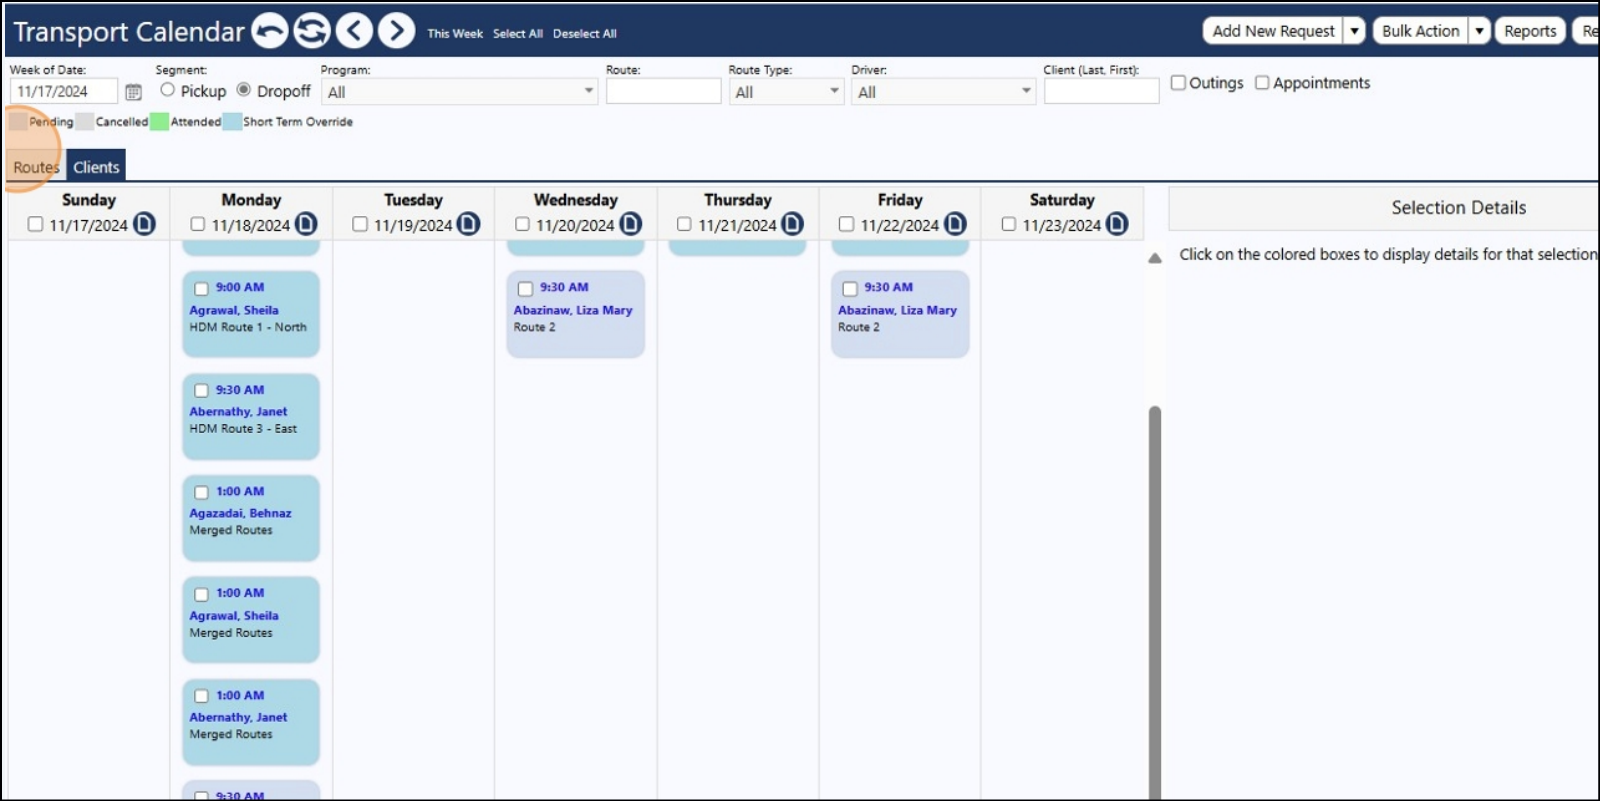Click the Bulk Action button
1600x801 pixels.
coord(1420,31)
